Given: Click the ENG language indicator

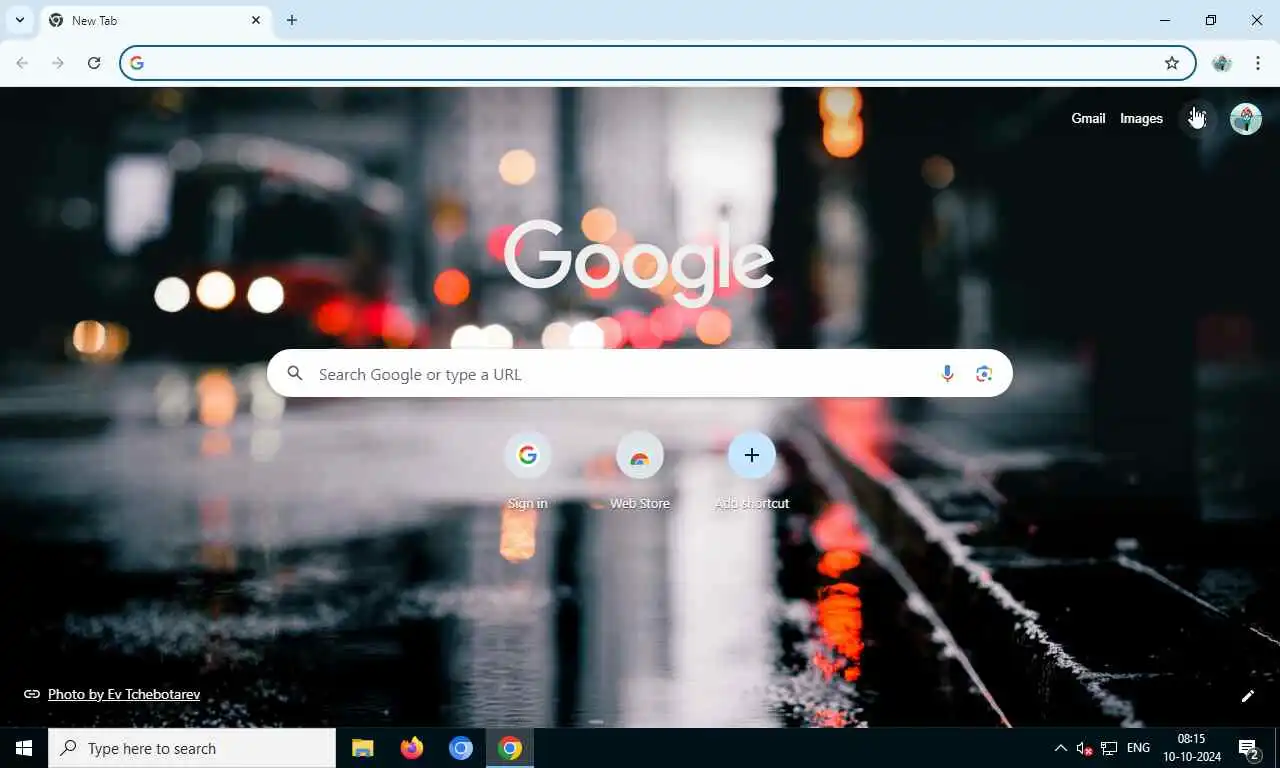Looking at the screenshot, I should (x=1138, y=748).
